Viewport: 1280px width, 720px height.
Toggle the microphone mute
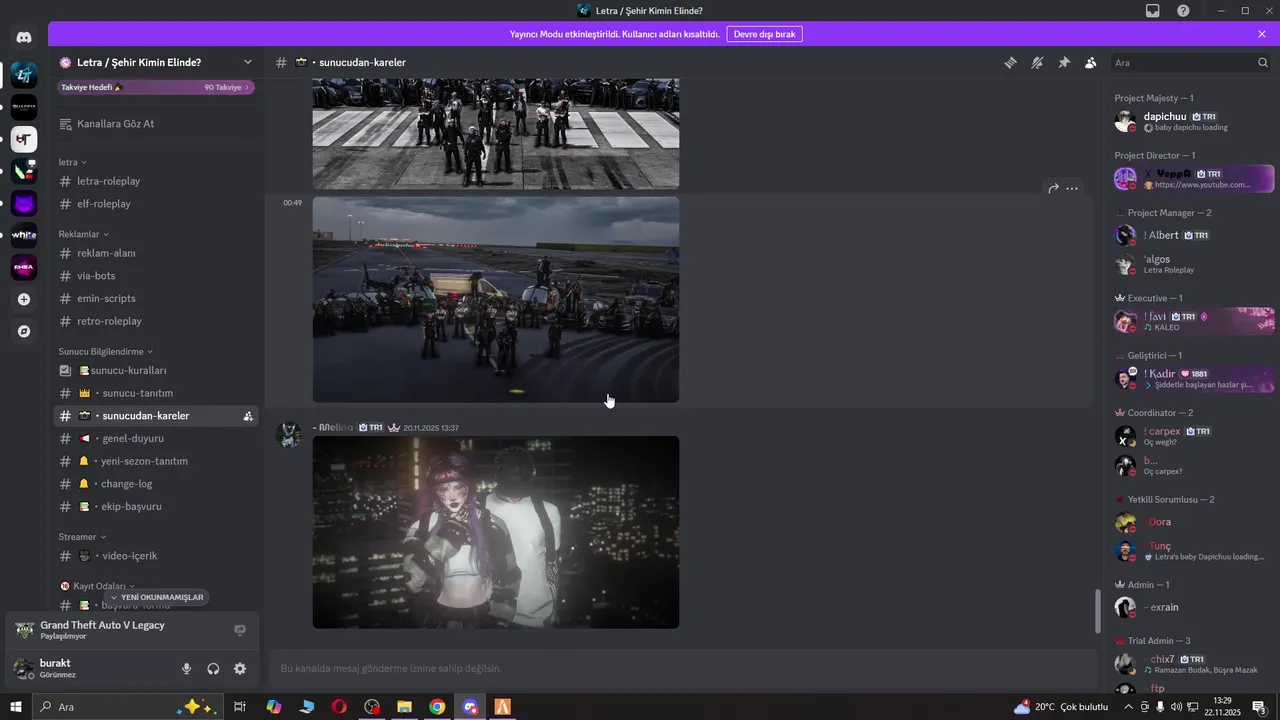pos(186,669)
